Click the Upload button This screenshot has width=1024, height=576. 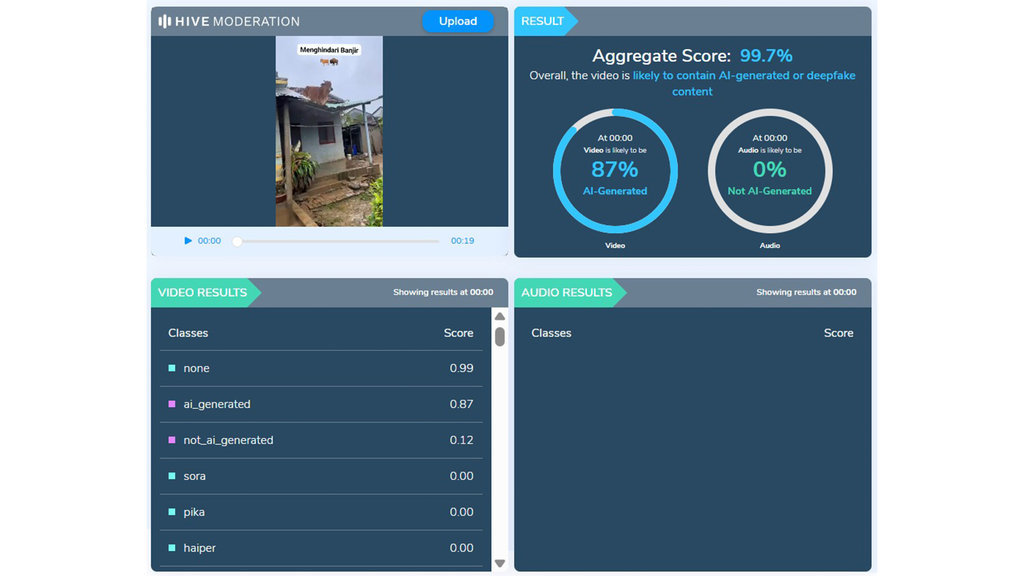[457, 21]
